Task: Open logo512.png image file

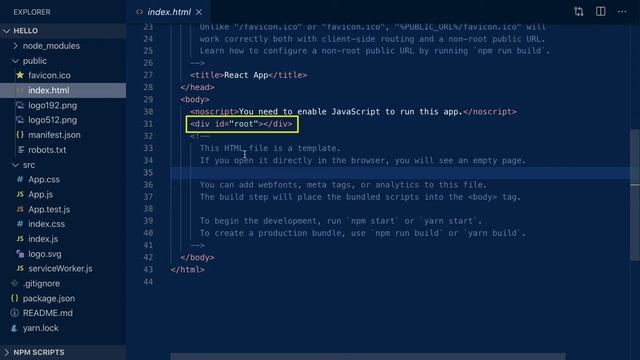Action: [x=63, y=120]
